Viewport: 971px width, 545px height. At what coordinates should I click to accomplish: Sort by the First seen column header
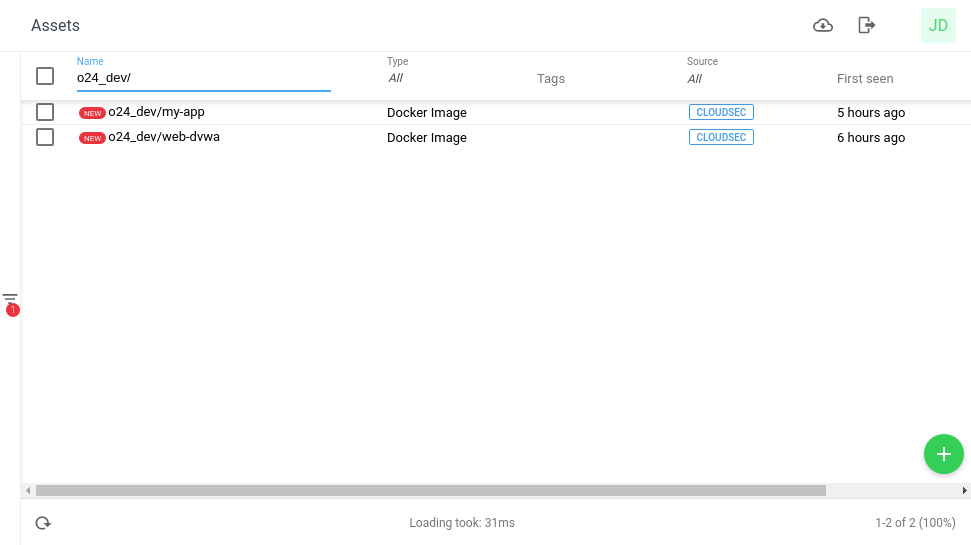click(x=865, y=78)
